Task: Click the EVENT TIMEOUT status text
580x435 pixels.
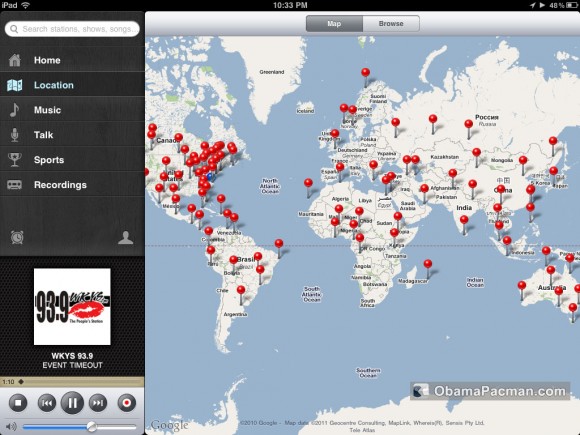Action: 72,365
